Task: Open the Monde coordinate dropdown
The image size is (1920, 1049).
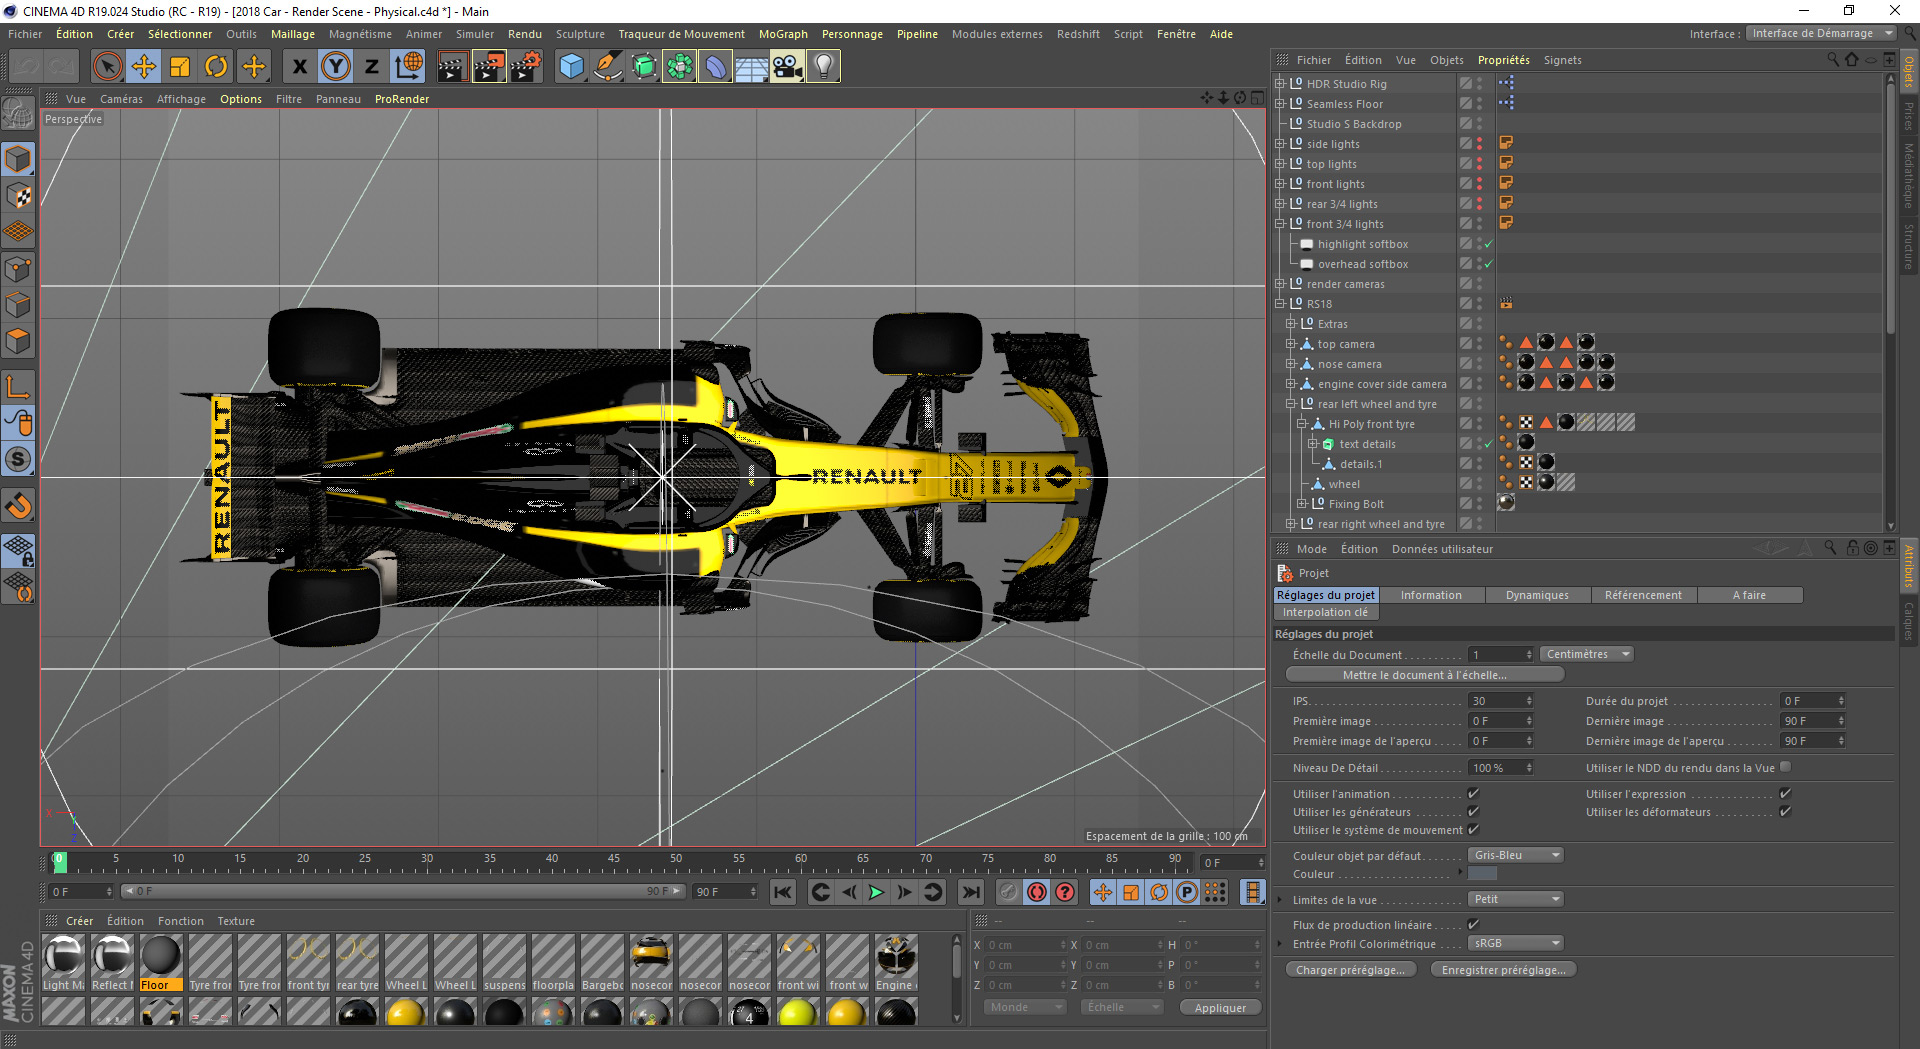Action: tap(1025, 1007)
